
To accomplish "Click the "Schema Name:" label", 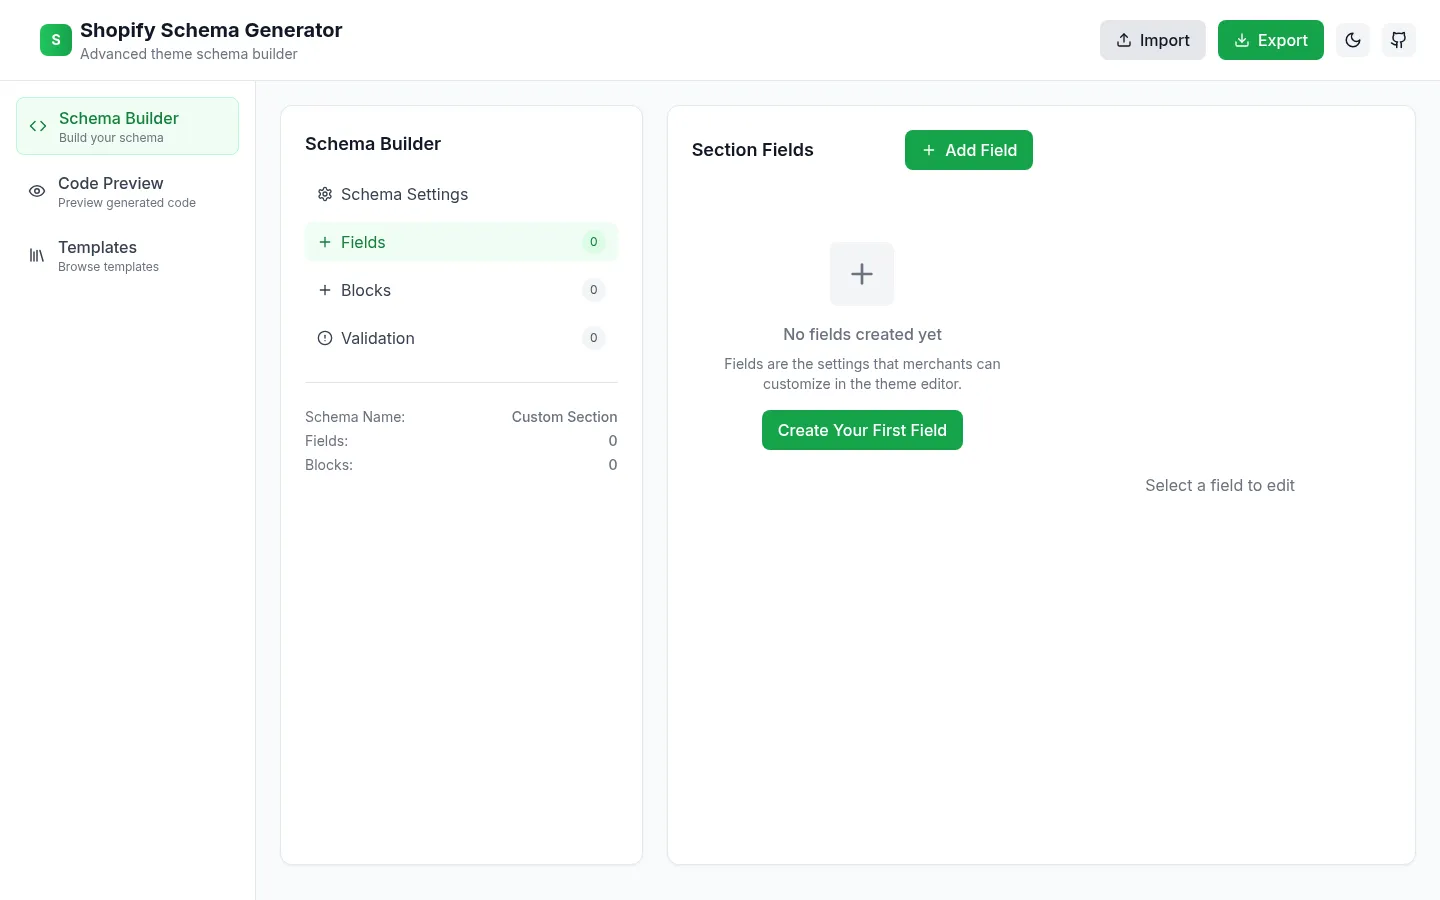I will [355, 417].
